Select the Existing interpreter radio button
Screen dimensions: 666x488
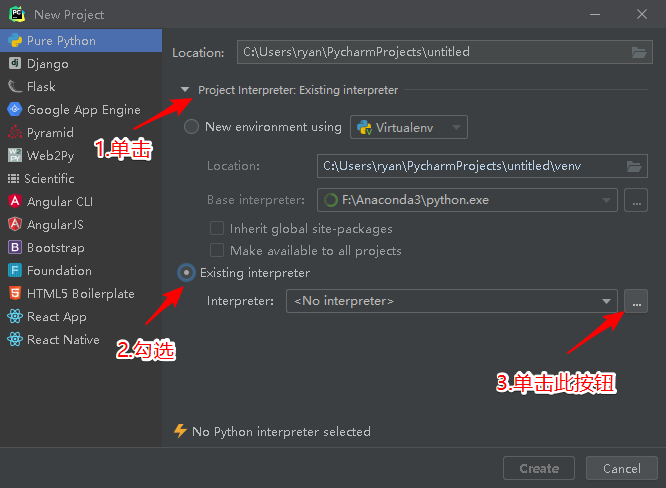(187, 272)
